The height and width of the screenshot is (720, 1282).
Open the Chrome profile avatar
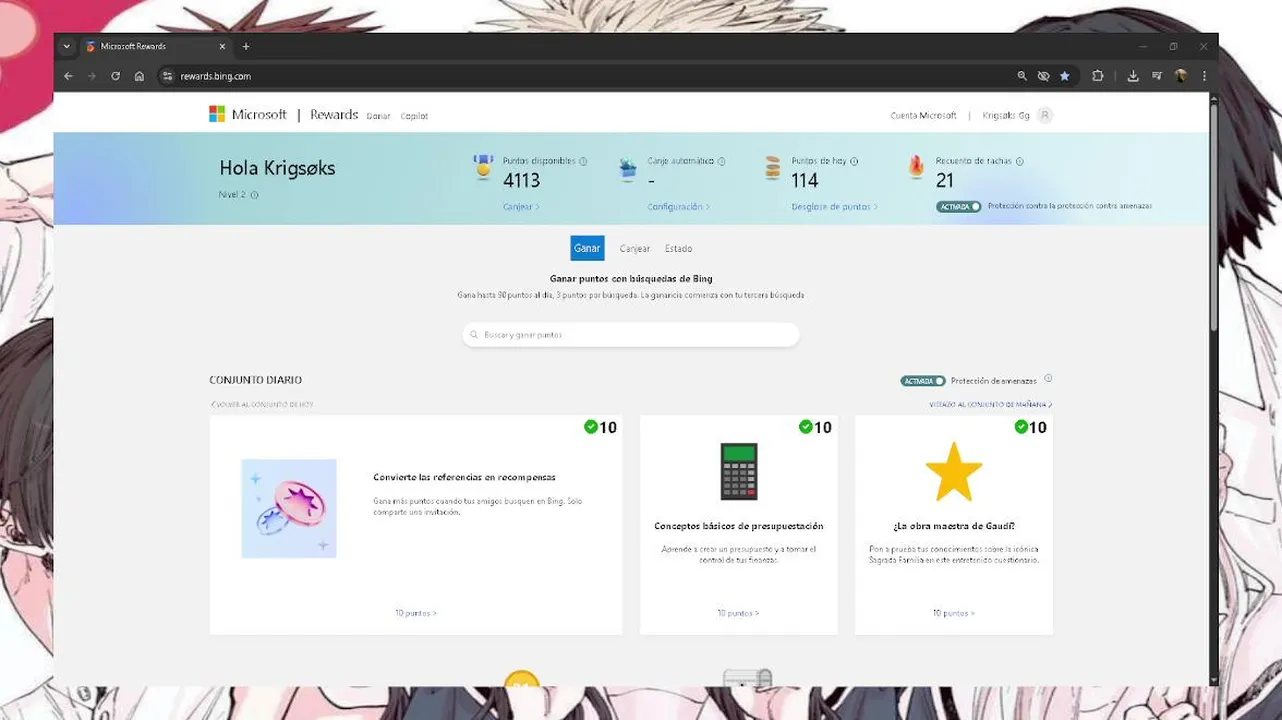[1181, 76]
